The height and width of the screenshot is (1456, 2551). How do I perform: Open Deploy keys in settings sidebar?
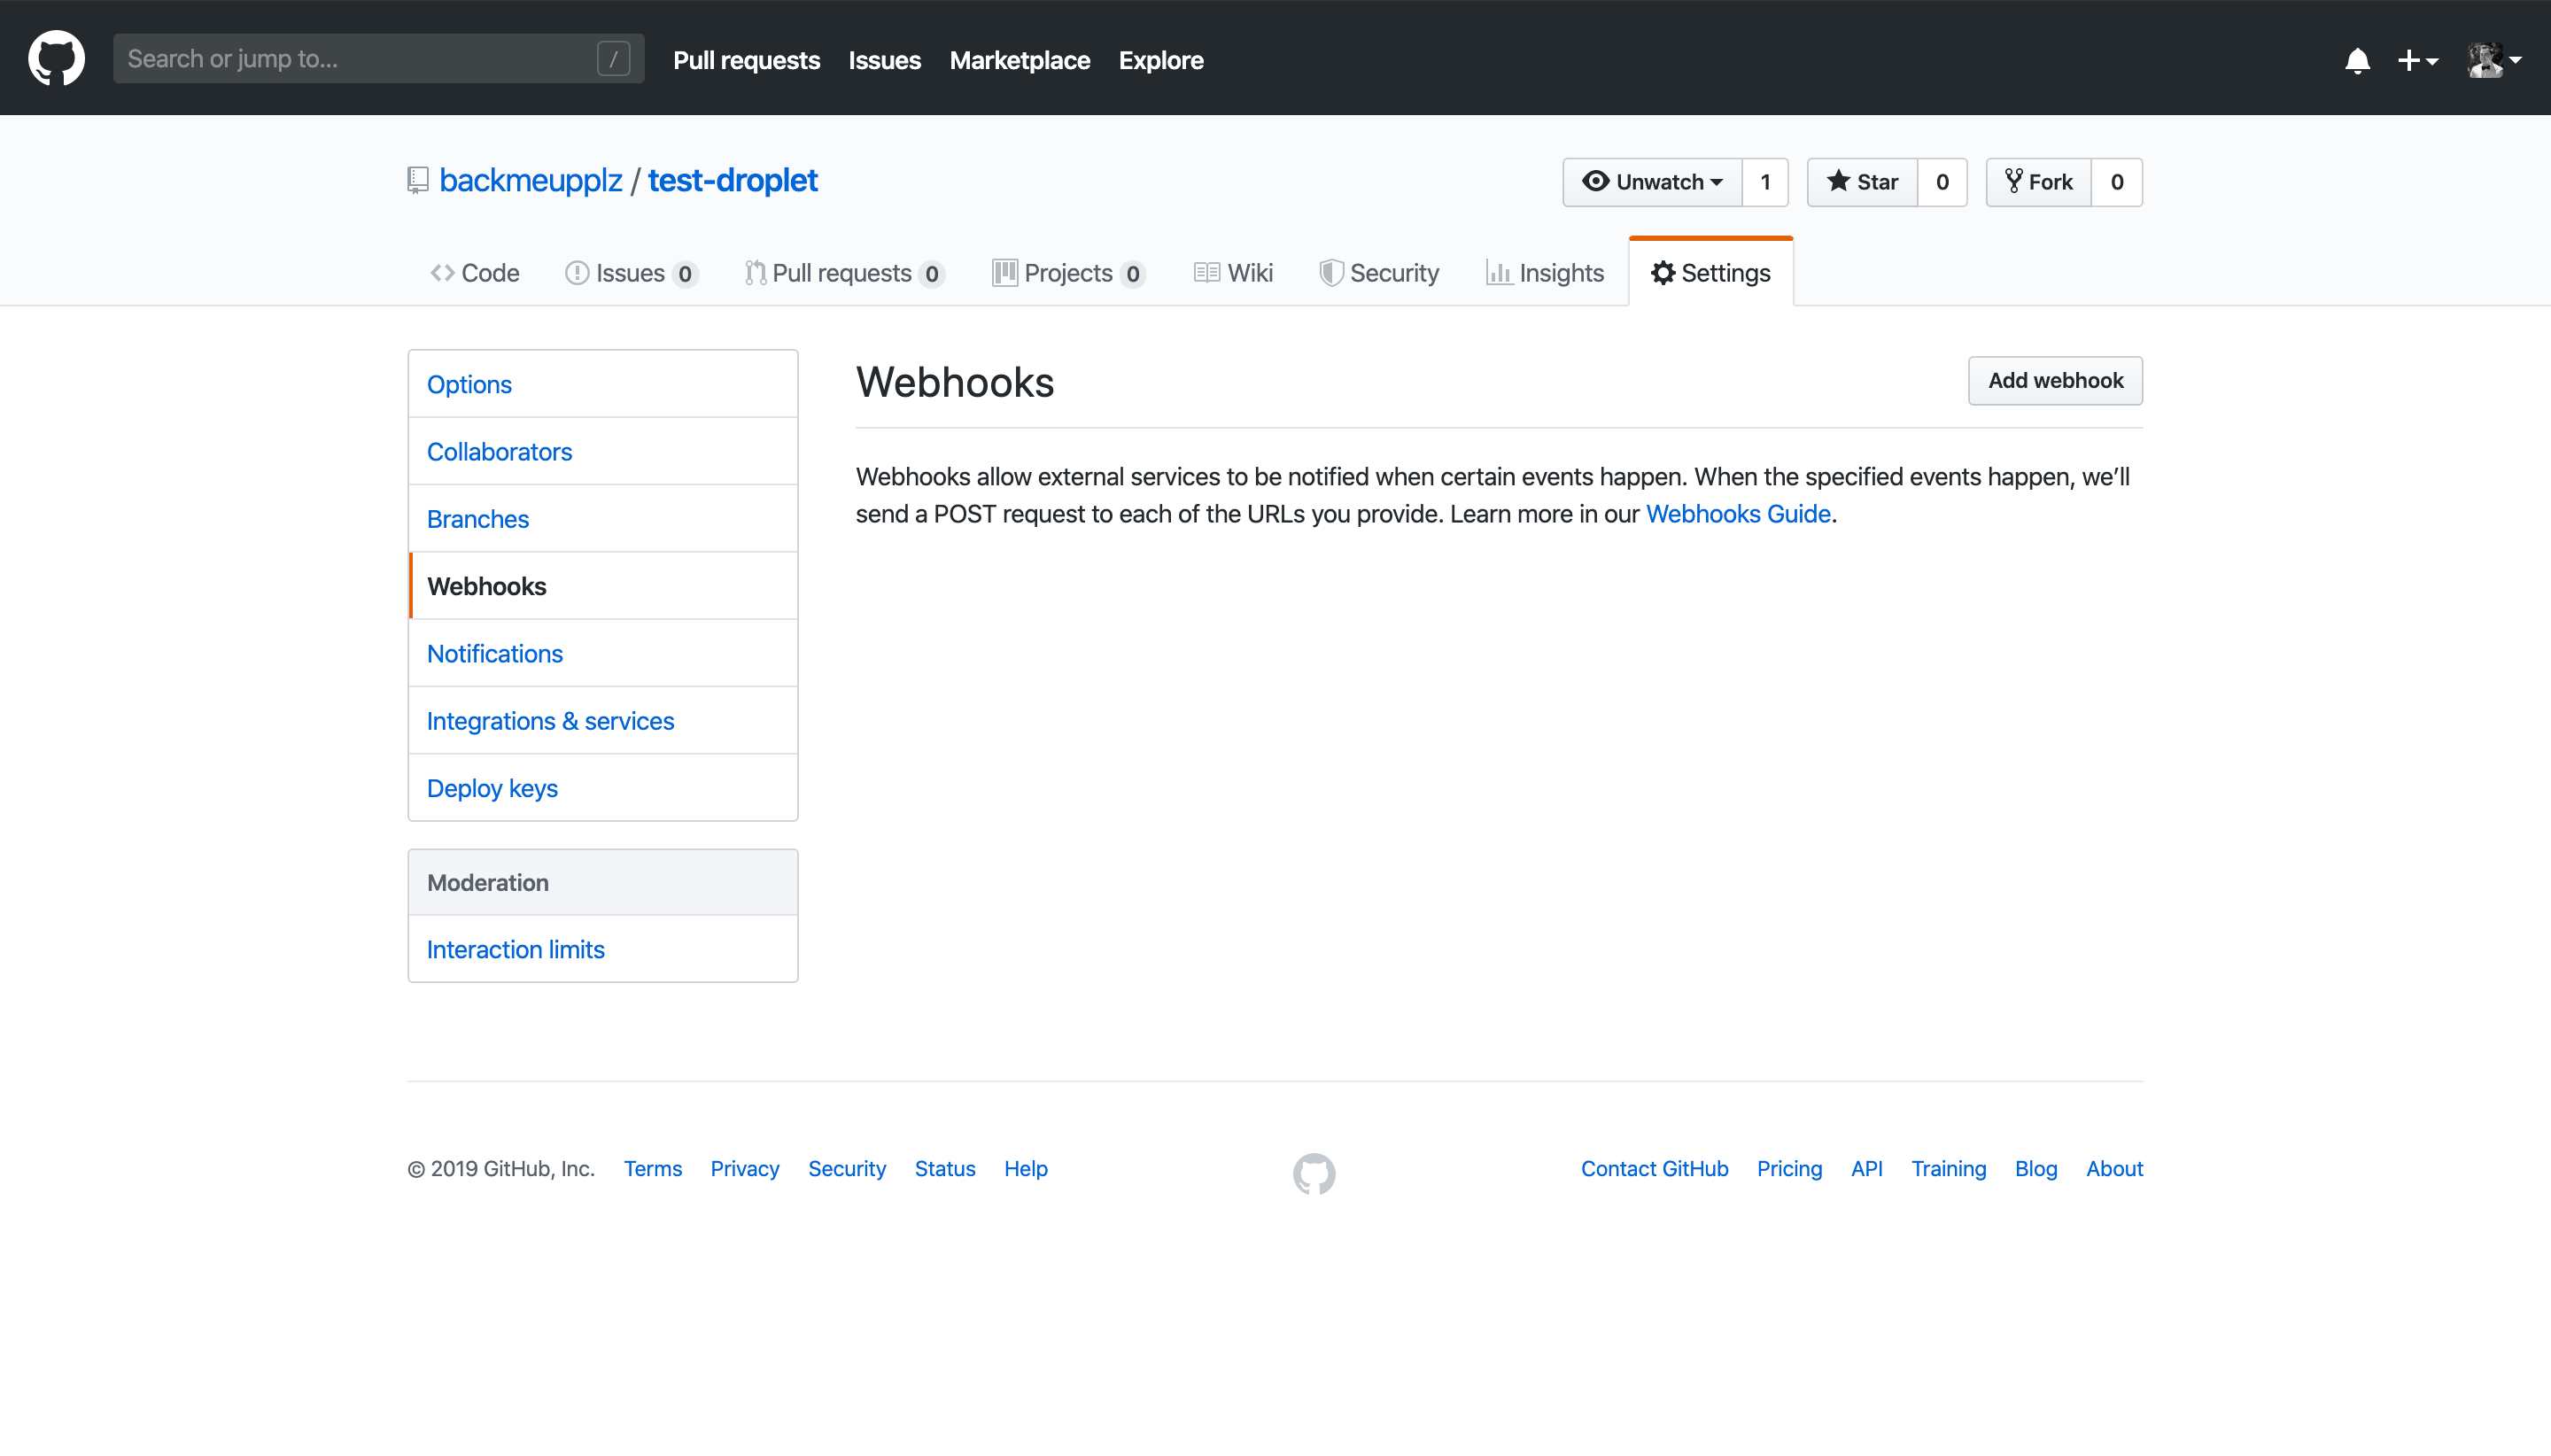[x=603, y=788]
